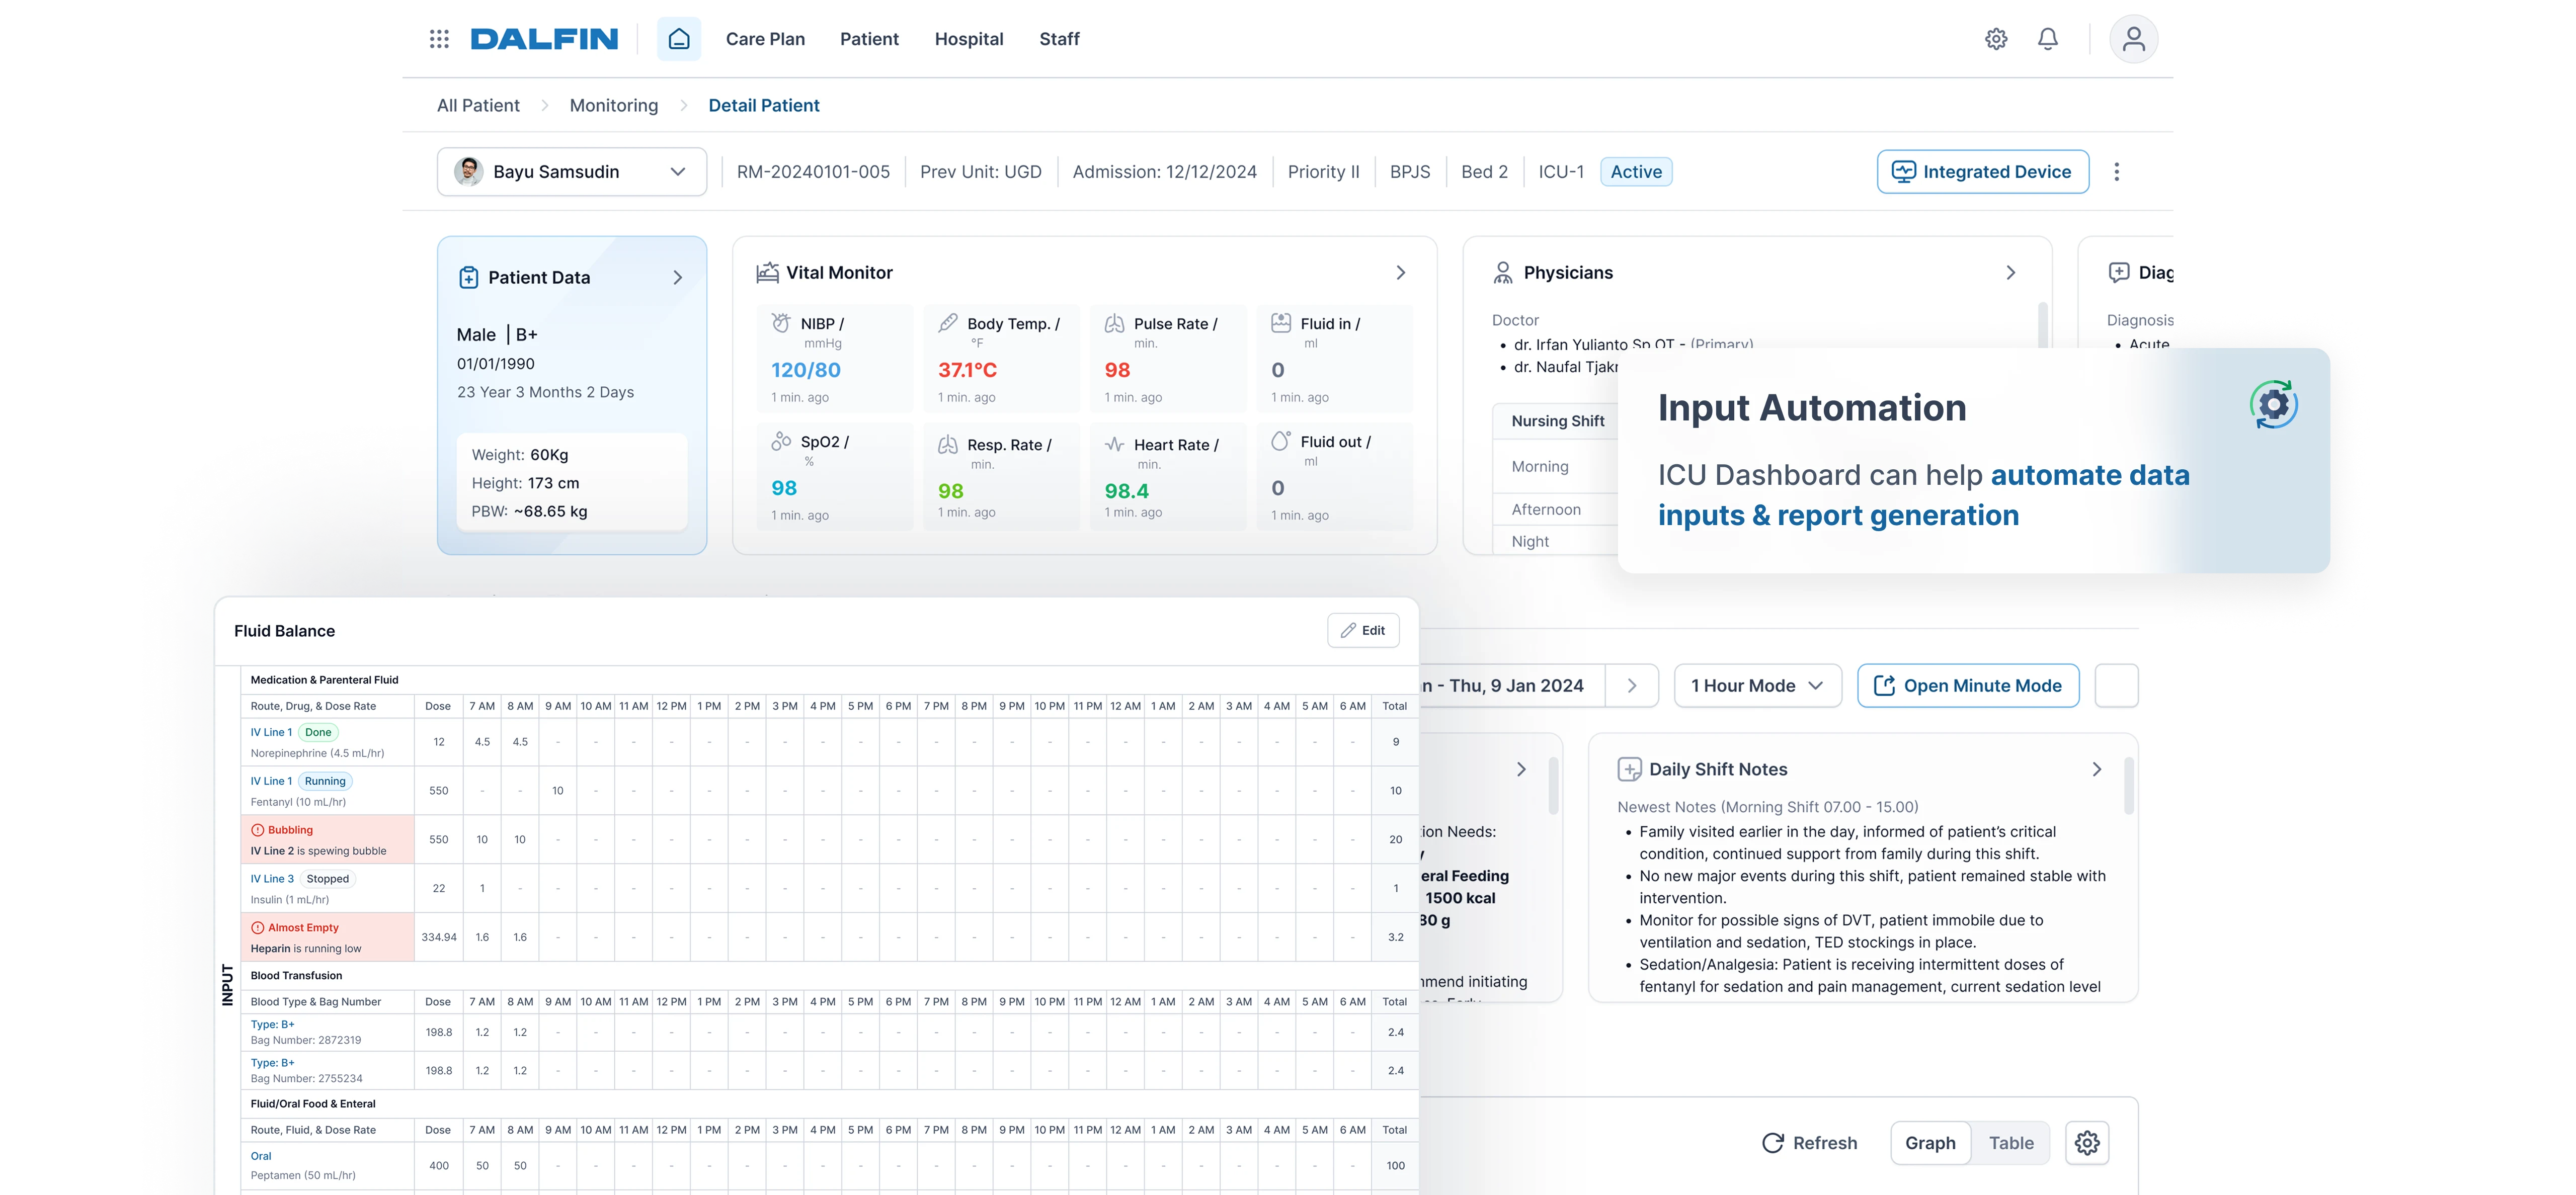The height and width of the screenshot is (1195, 2576).
Task: Open settings gear in top bar
Action: pyautogui.click(x=1996, y=39)
